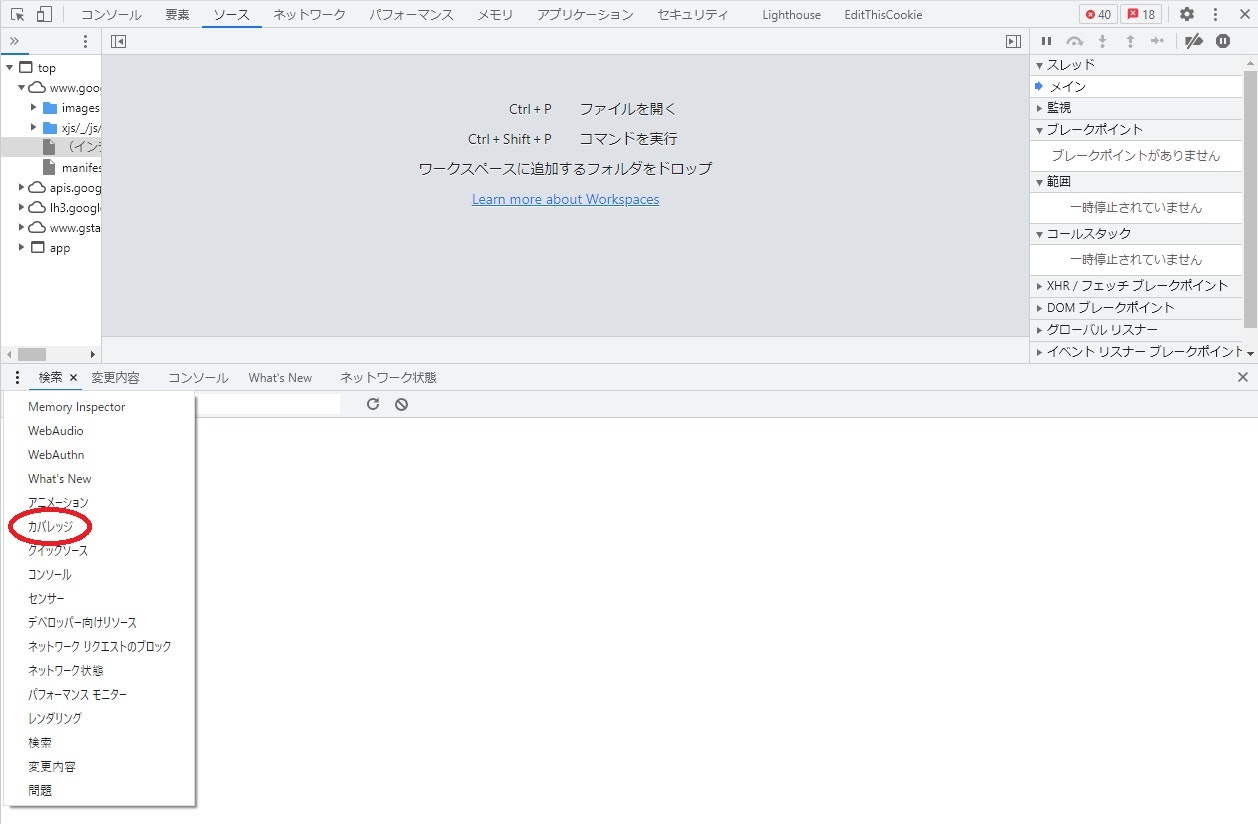This screenshot has height=824, width=1258.
Task: Collapse the www.goo domain tree node
Action: [x=22, y=88]
